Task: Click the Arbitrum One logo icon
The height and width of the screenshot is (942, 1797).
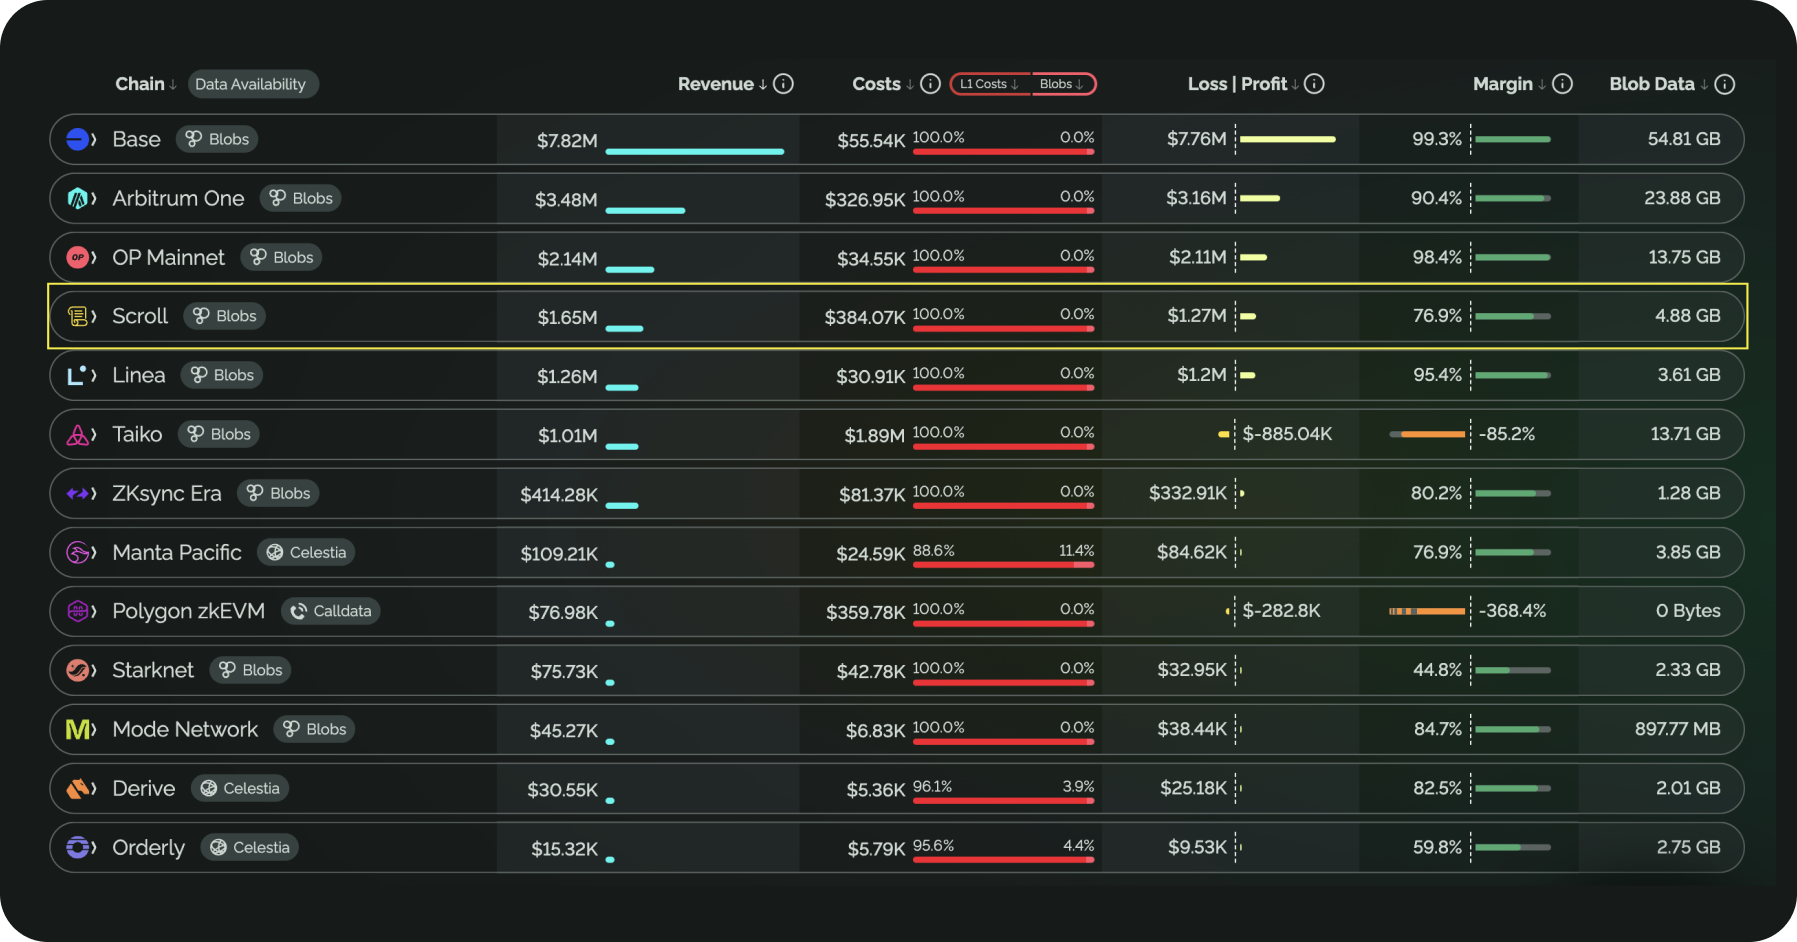Action: point(77,199)
